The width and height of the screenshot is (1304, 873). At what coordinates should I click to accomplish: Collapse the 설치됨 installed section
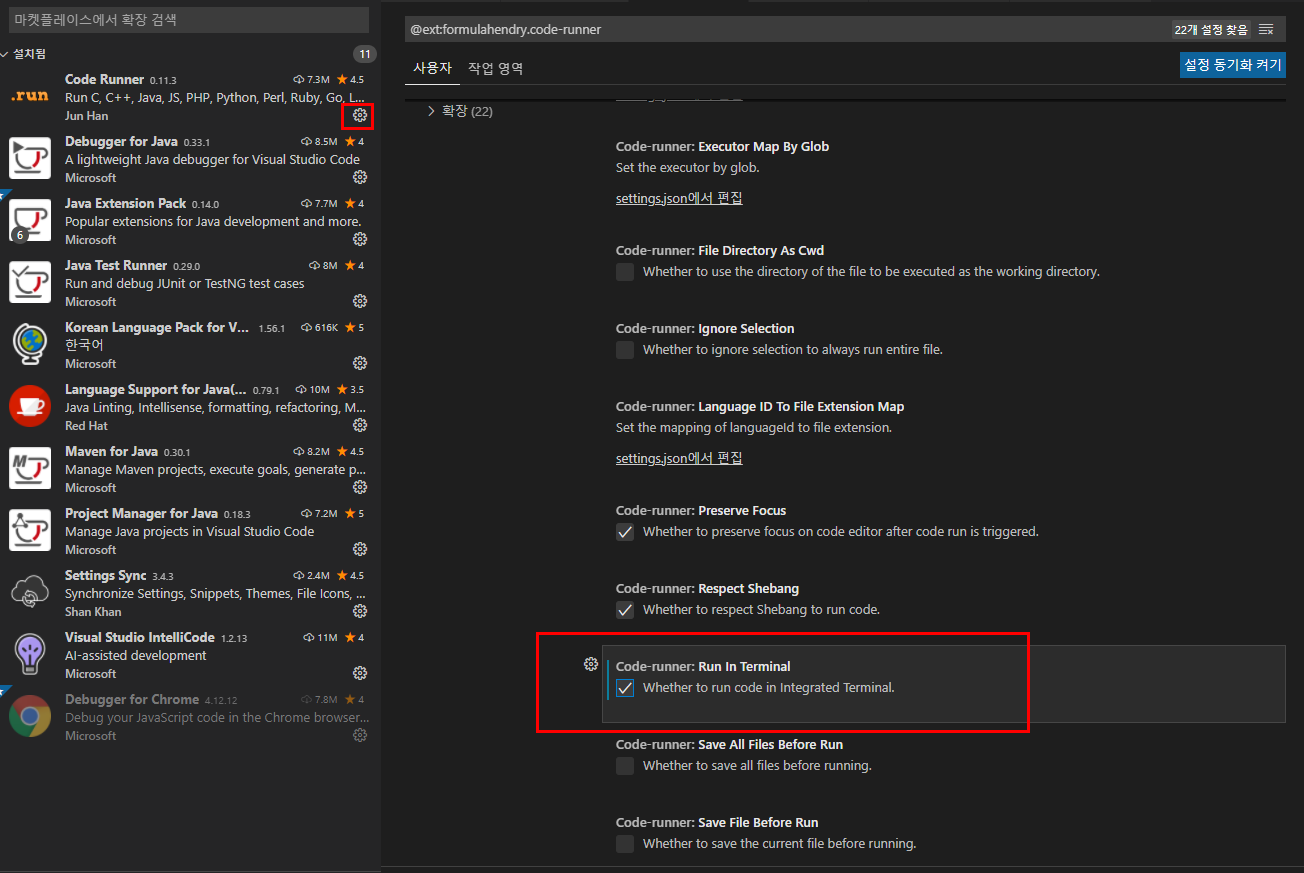pyautogui.click(x=24, y=54)
